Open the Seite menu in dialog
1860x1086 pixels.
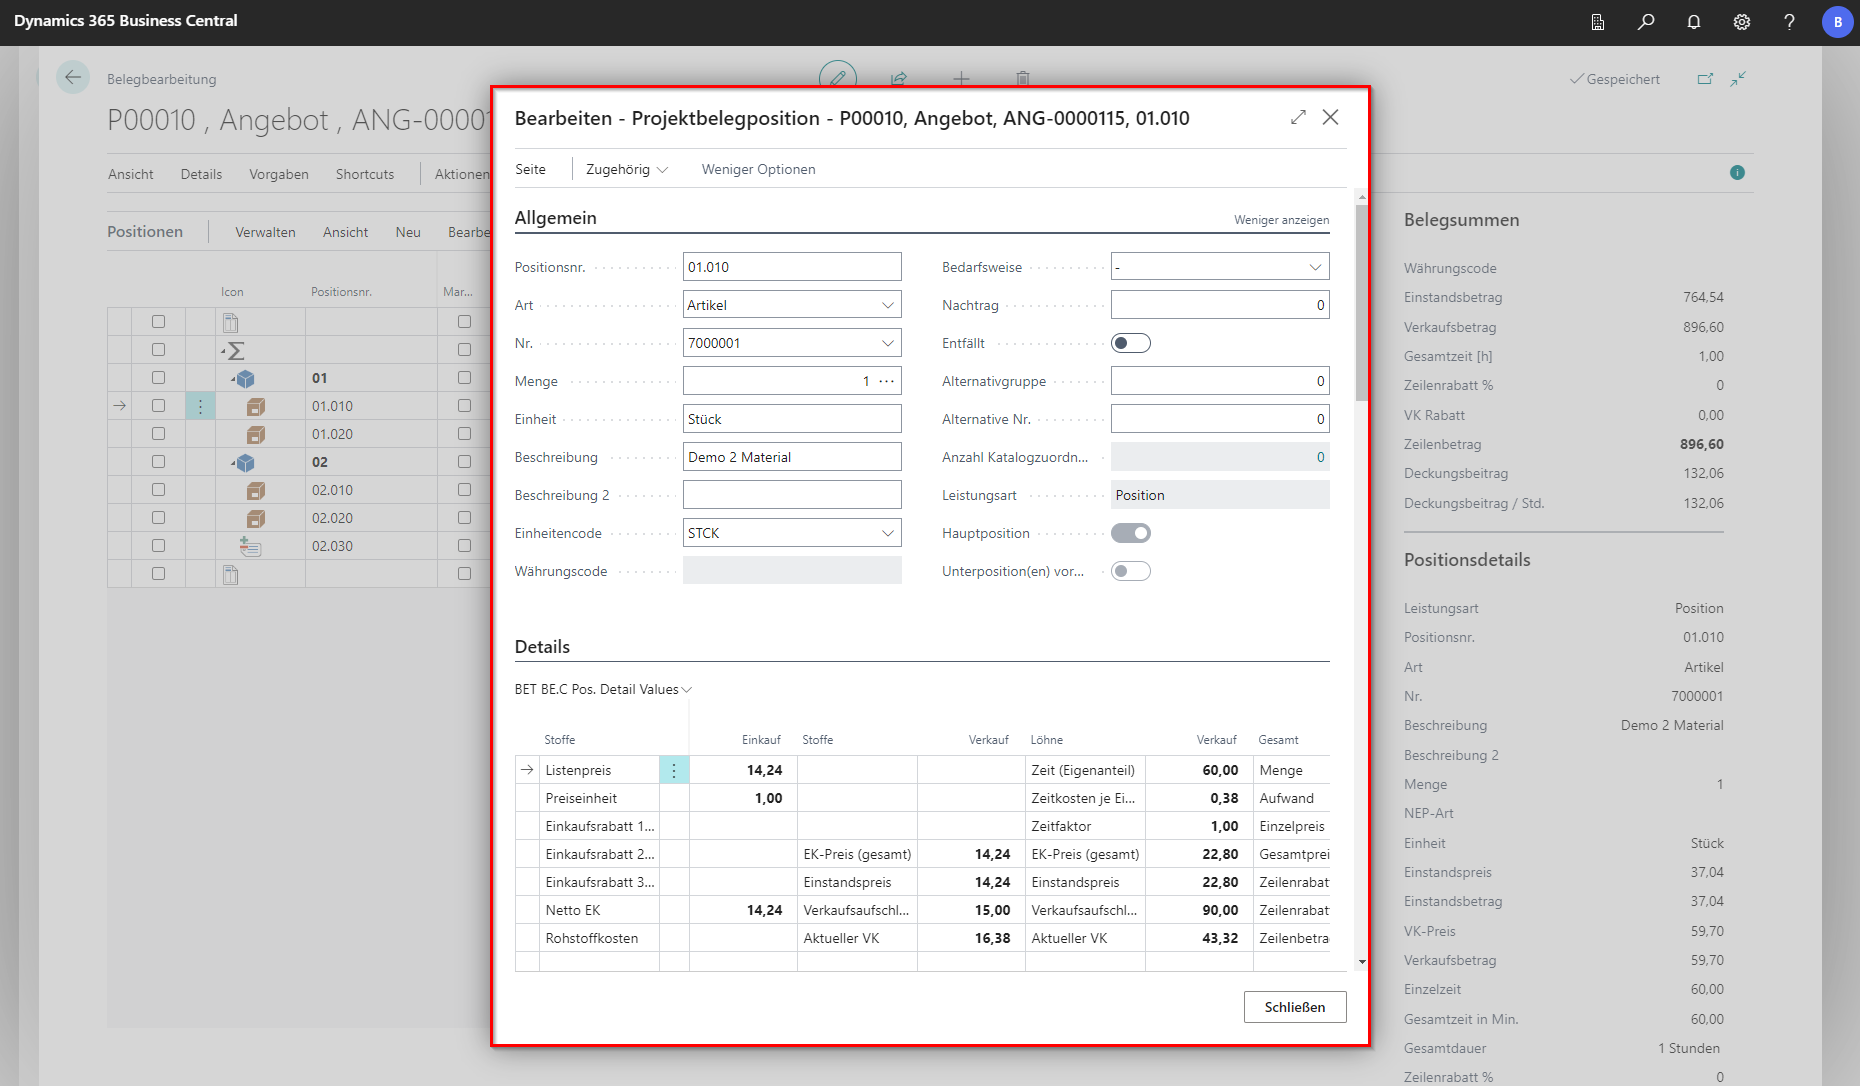point(530,169)
